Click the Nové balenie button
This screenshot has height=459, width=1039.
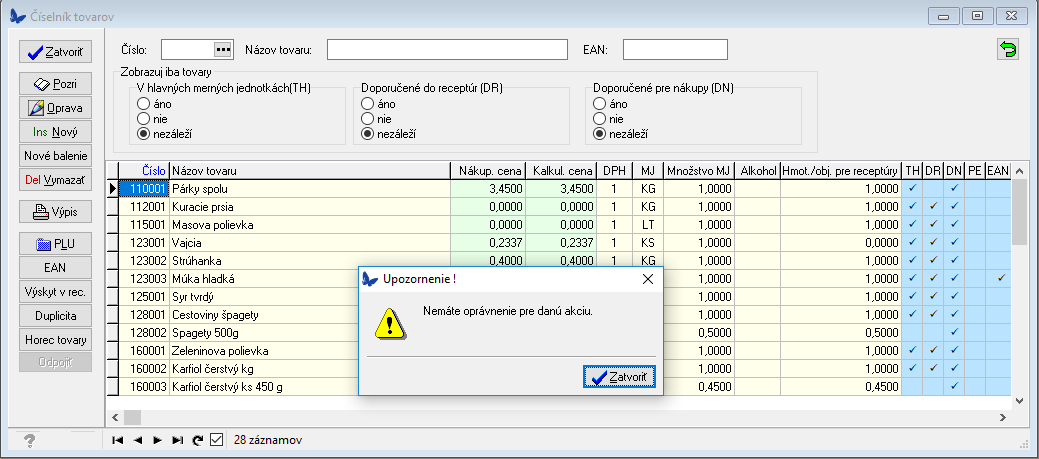pyautogui.click(x=56, y=156)
